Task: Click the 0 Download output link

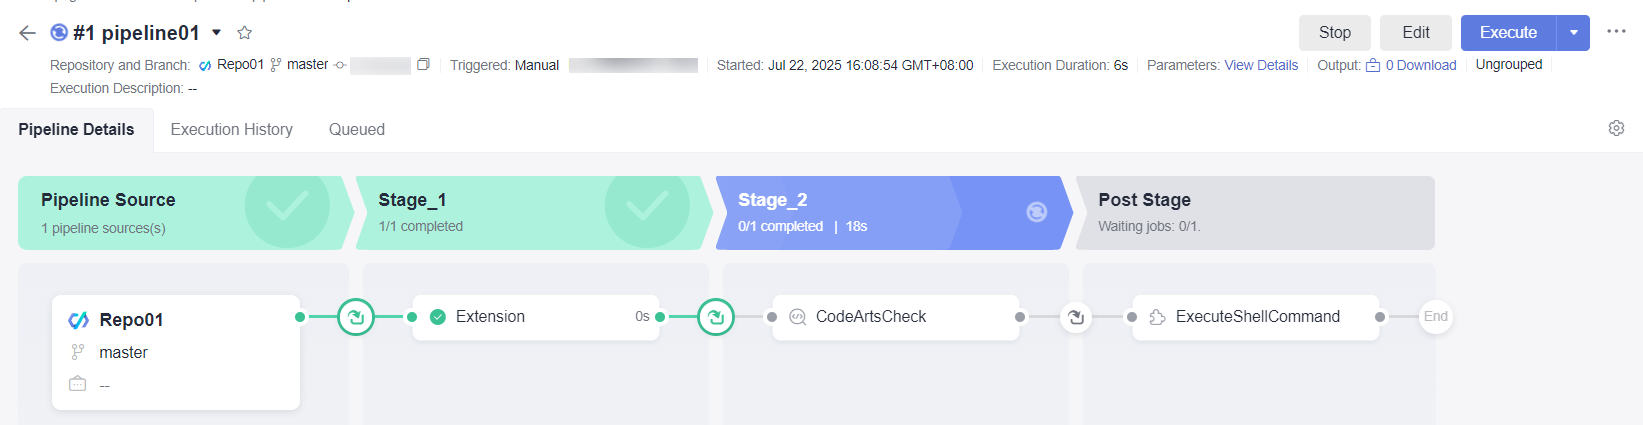Action: click(x=1419, y=65)
